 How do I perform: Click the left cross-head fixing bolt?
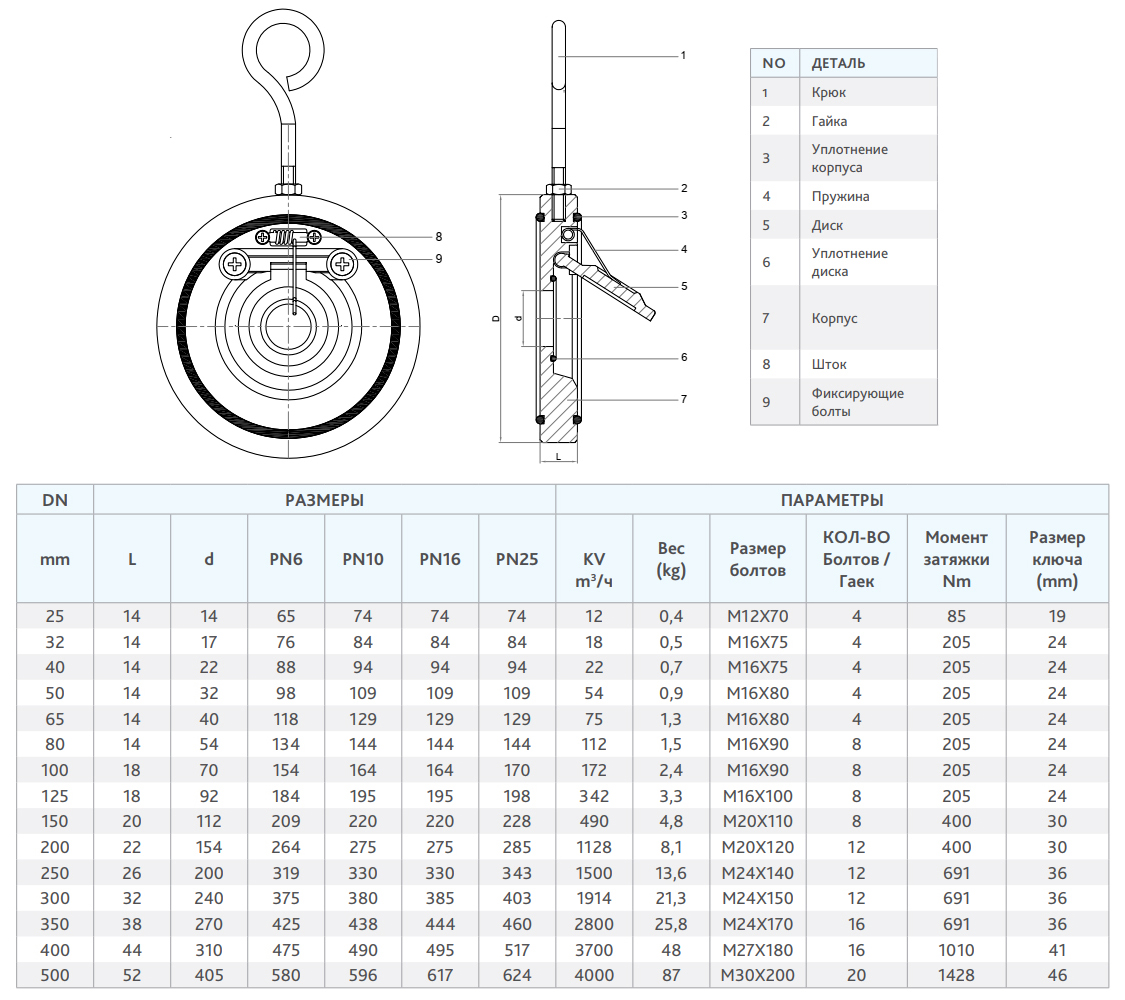[235, 264]
